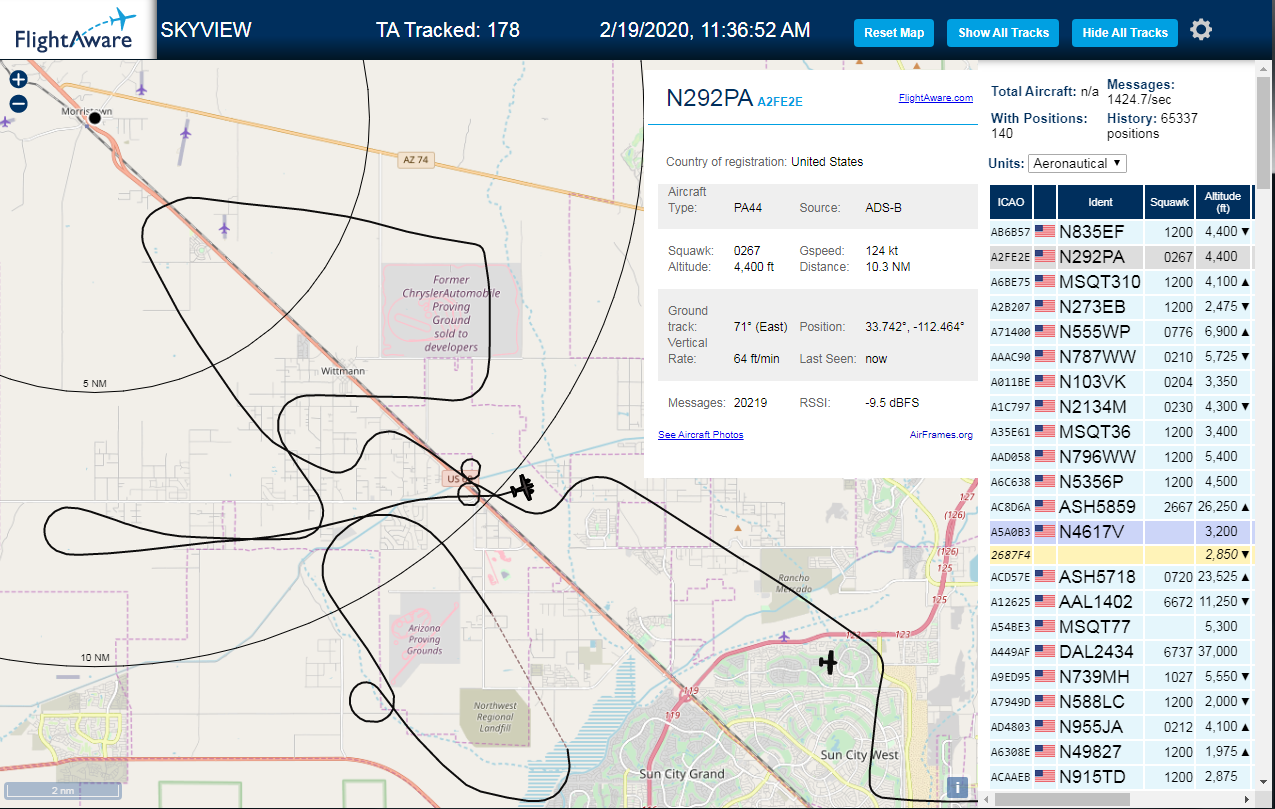
Task: Open the FlightAware.com link in the aircraft panel
Action: coord(936,98)
